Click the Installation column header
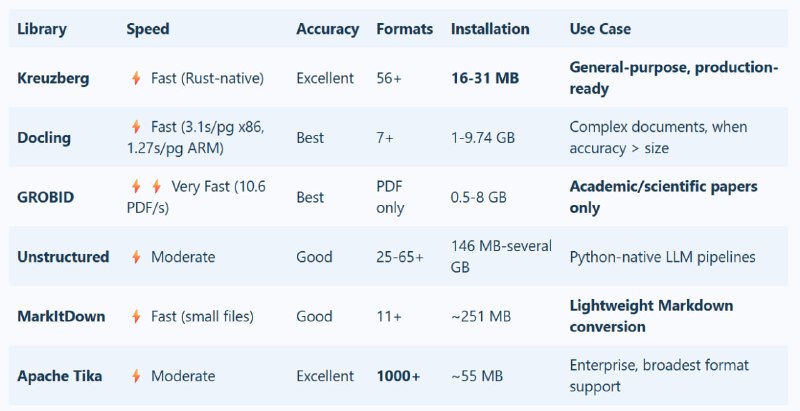800x411 pixels. [x=490, y=29]
